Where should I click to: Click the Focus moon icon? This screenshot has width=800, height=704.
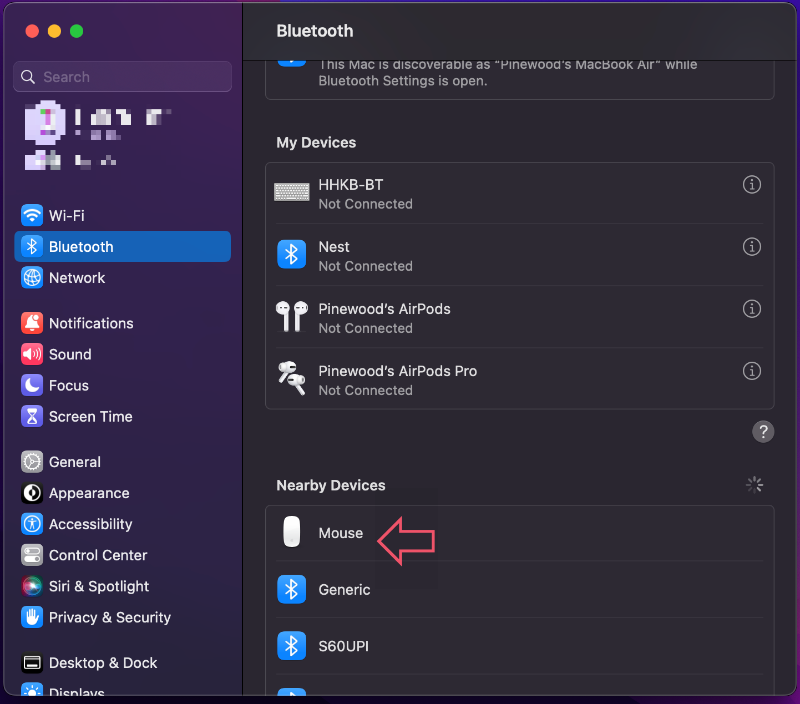coord(32,385)
